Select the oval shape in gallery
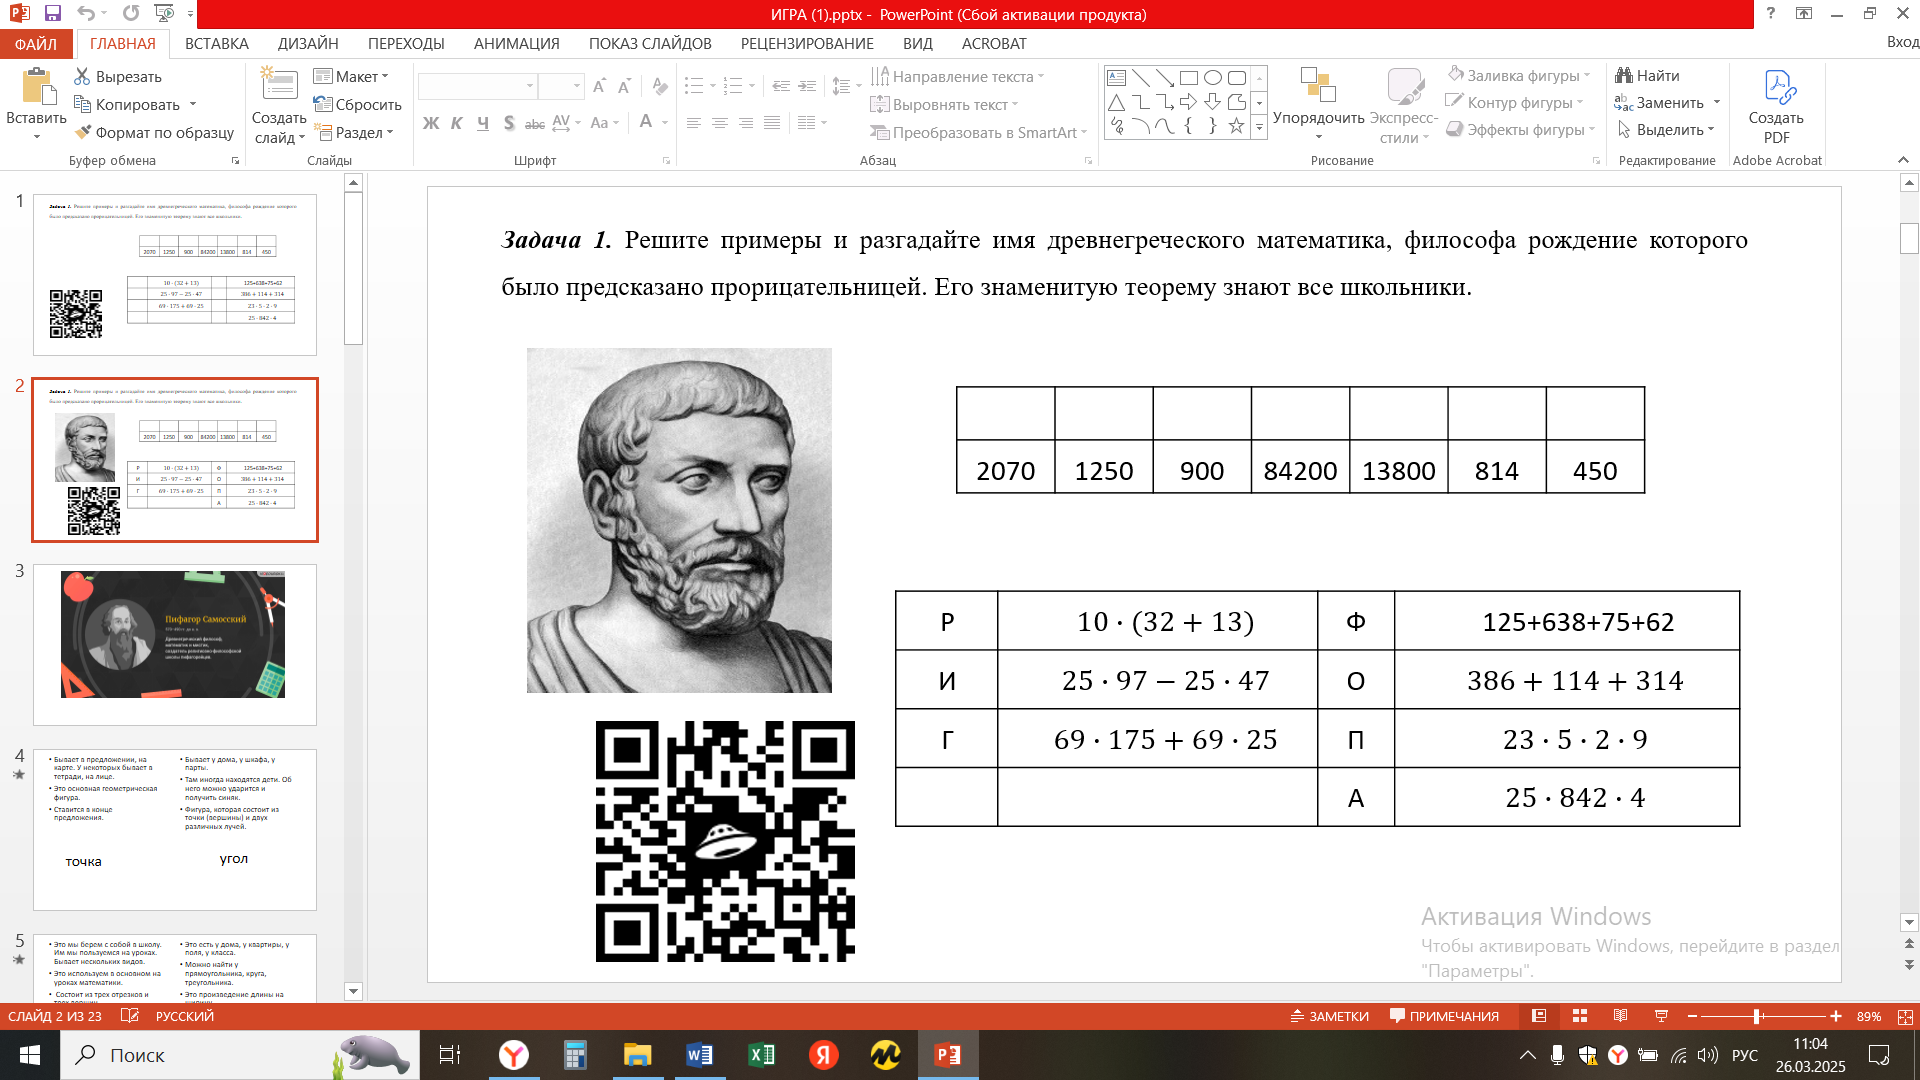 tap(1213, 78)
